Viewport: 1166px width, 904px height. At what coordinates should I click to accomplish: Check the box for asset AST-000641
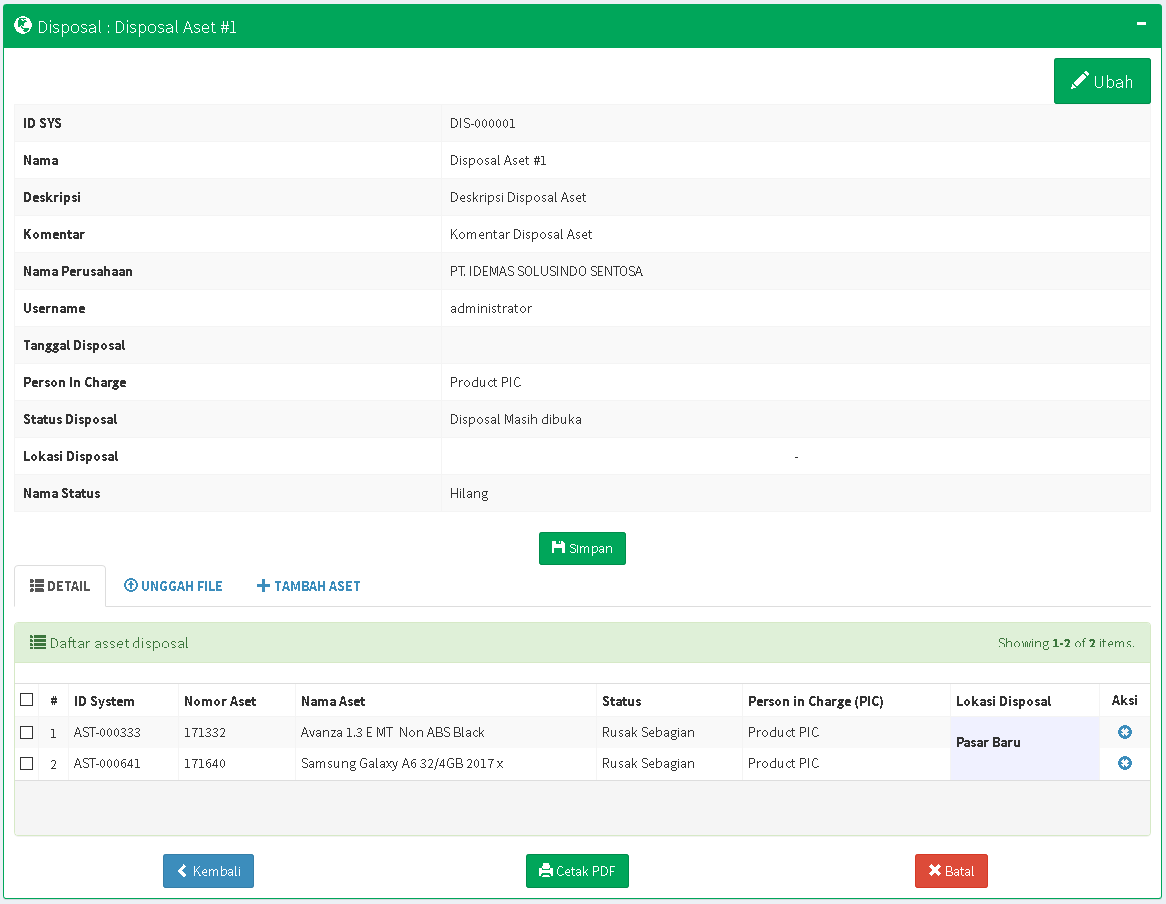[27, 763]
